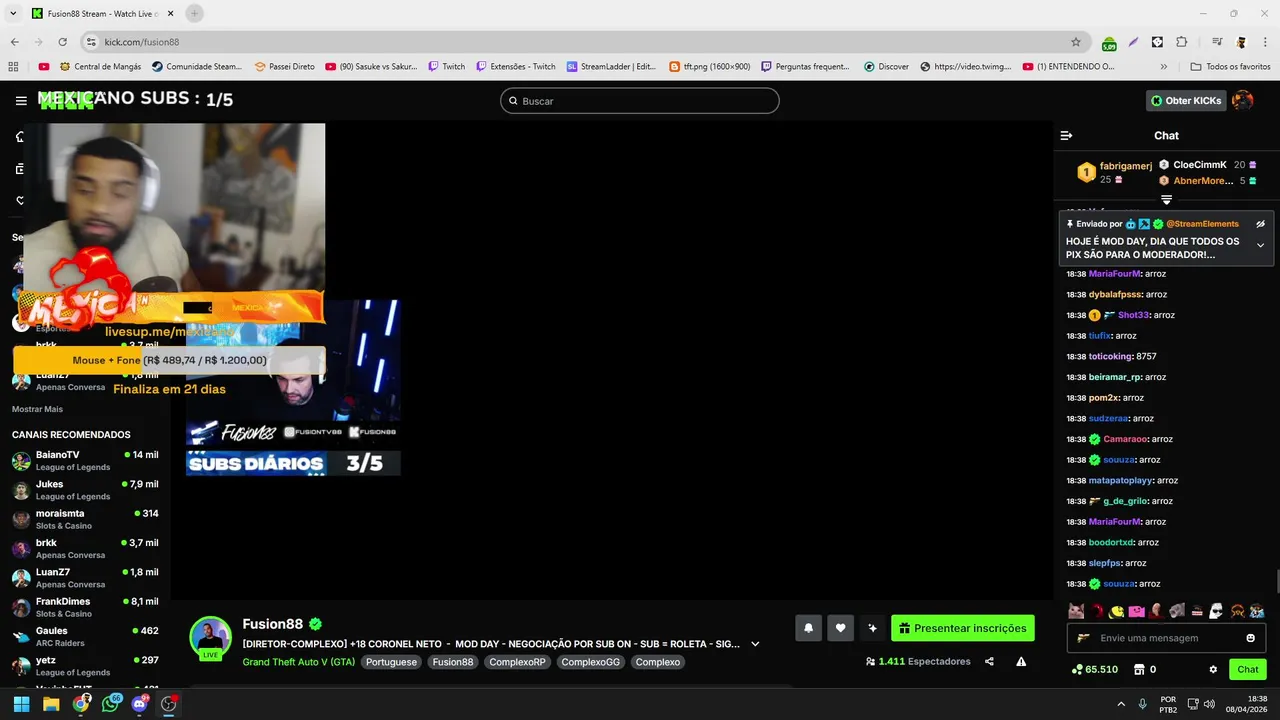Expand the gift leaderboard arrow
The width and height of the screenshot is (1280, 720).
point(1166,200)
